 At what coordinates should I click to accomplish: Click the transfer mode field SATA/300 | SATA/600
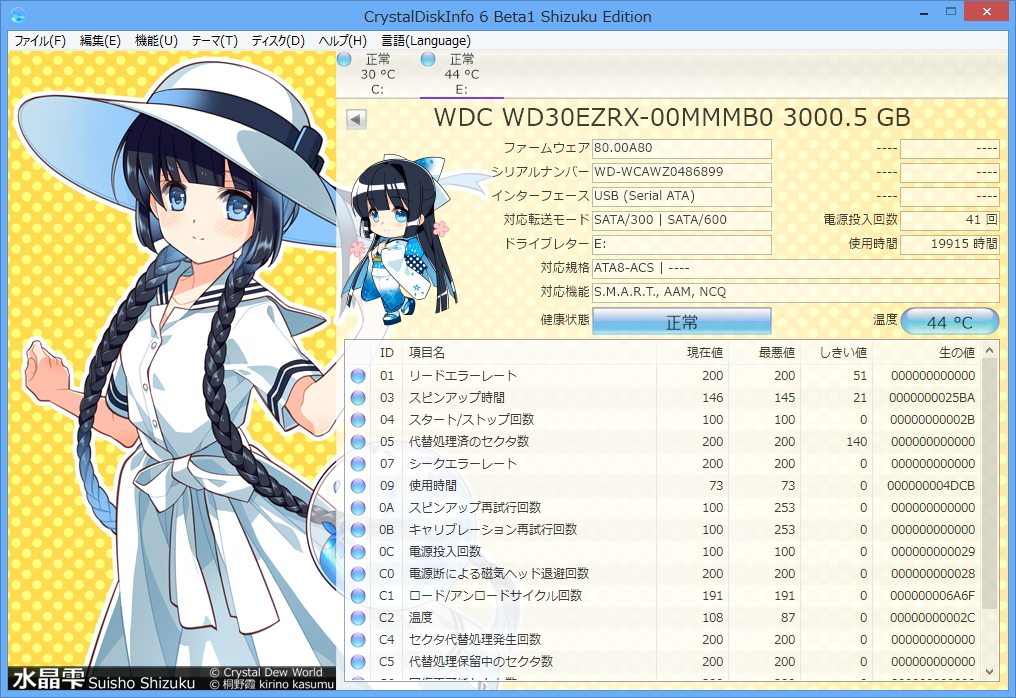[682, 220]
